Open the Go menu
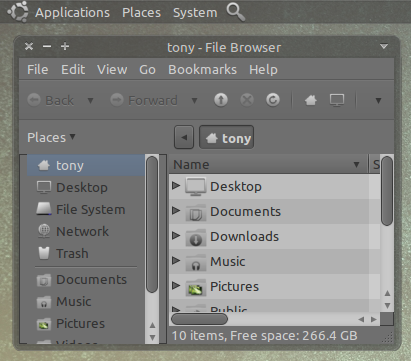This screenshot has height=361, width=411. click(147, 70)
